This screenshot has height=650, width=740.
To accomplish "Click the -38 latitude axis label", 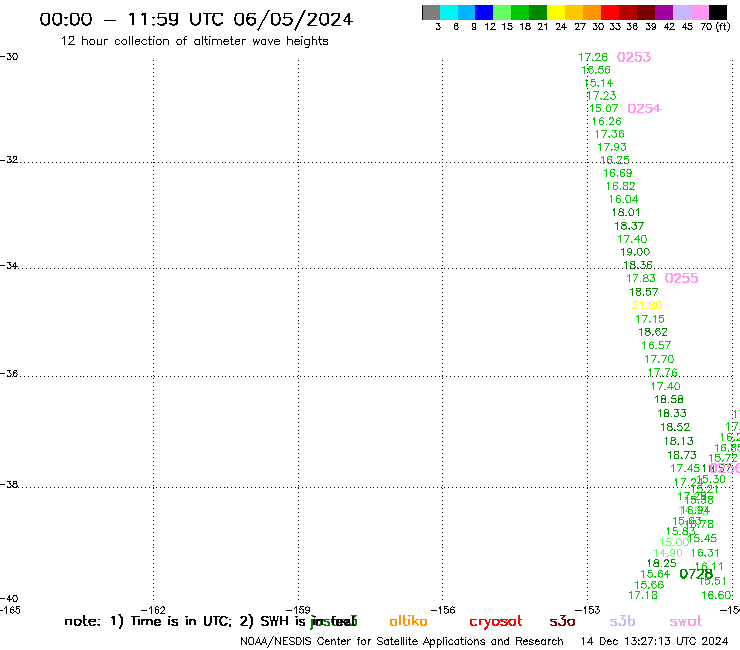I will 9,484.
